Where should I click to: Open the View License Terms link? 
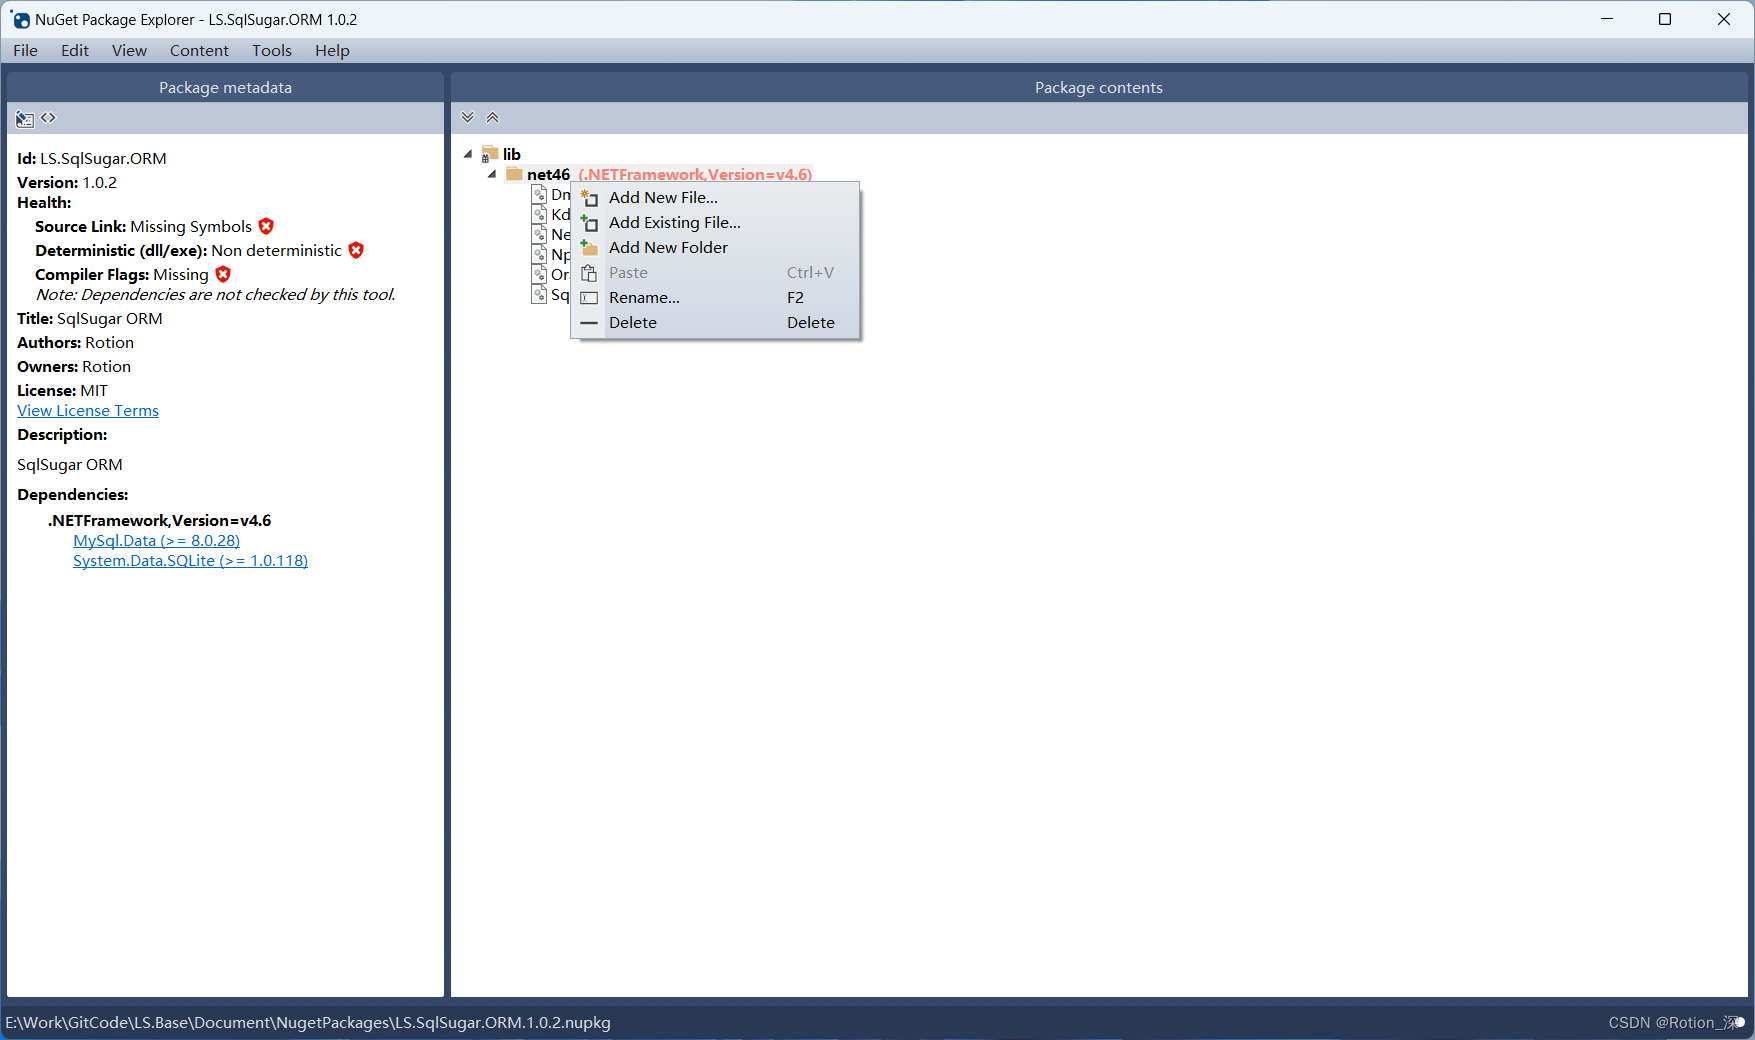click(x=87, y=410)
